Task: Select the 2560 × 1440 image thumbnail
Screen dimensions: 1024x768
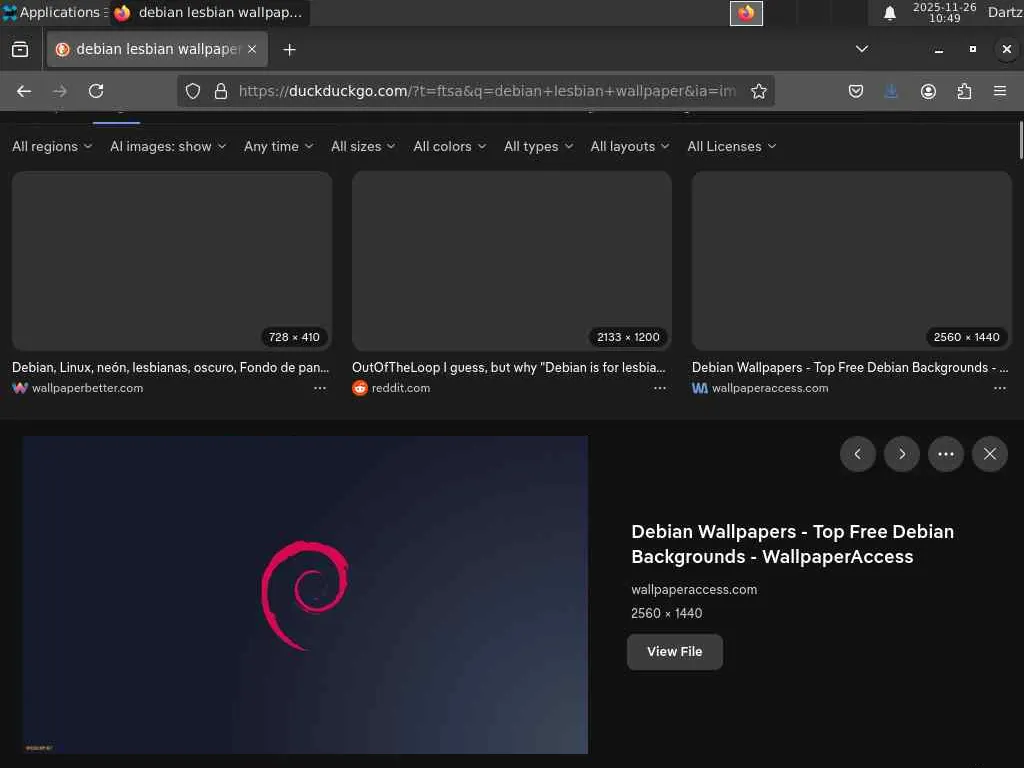Action: click(x=852, y=261)
